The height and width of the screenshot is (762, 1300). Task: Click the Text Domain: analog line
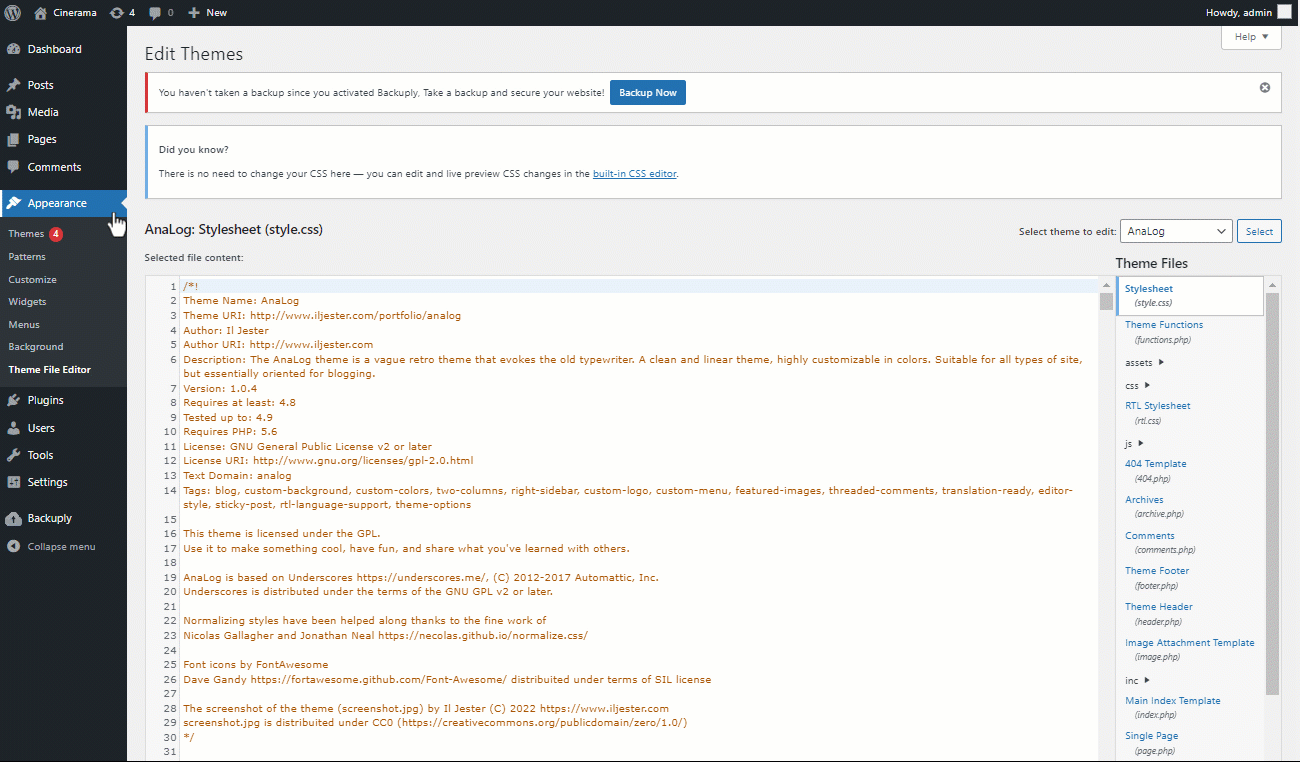click(237, 476)
